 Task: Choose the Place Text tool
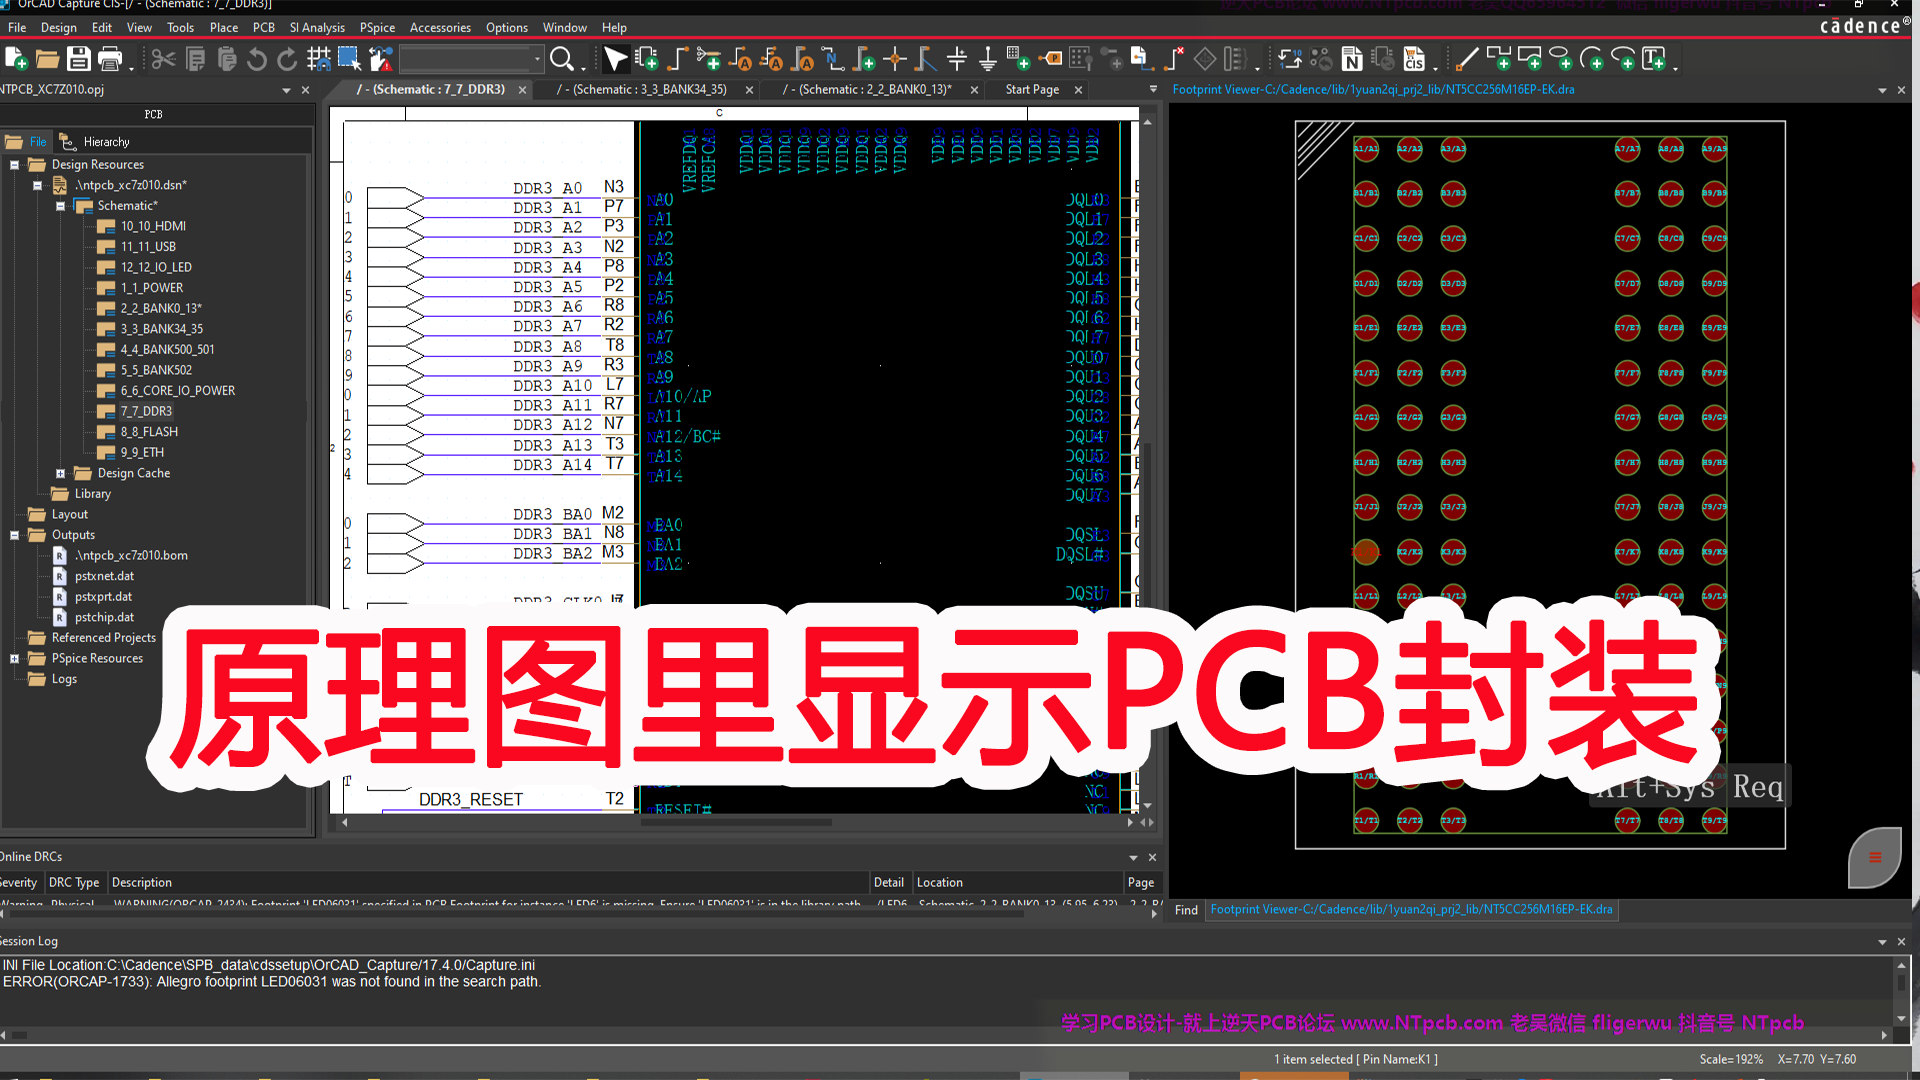click(1654, 60)
